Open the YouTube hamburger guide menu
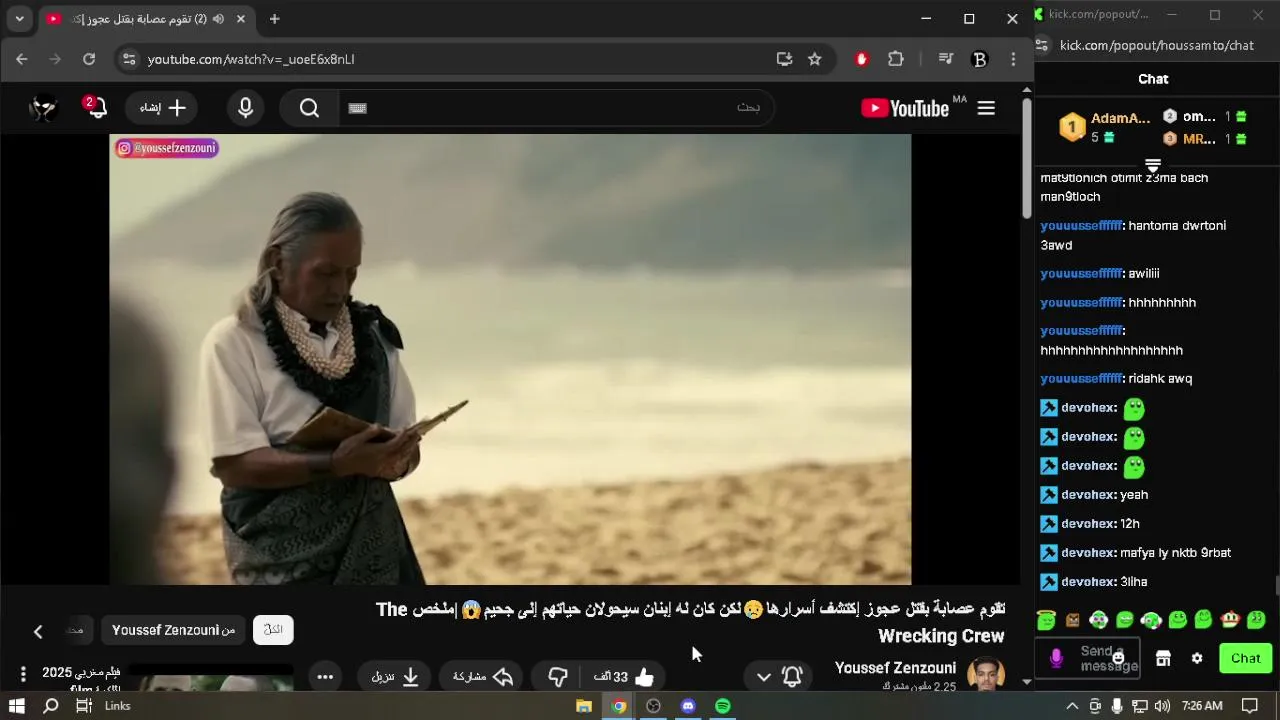This screenshot has height=720, width=1280. click(x=986, y=108)
